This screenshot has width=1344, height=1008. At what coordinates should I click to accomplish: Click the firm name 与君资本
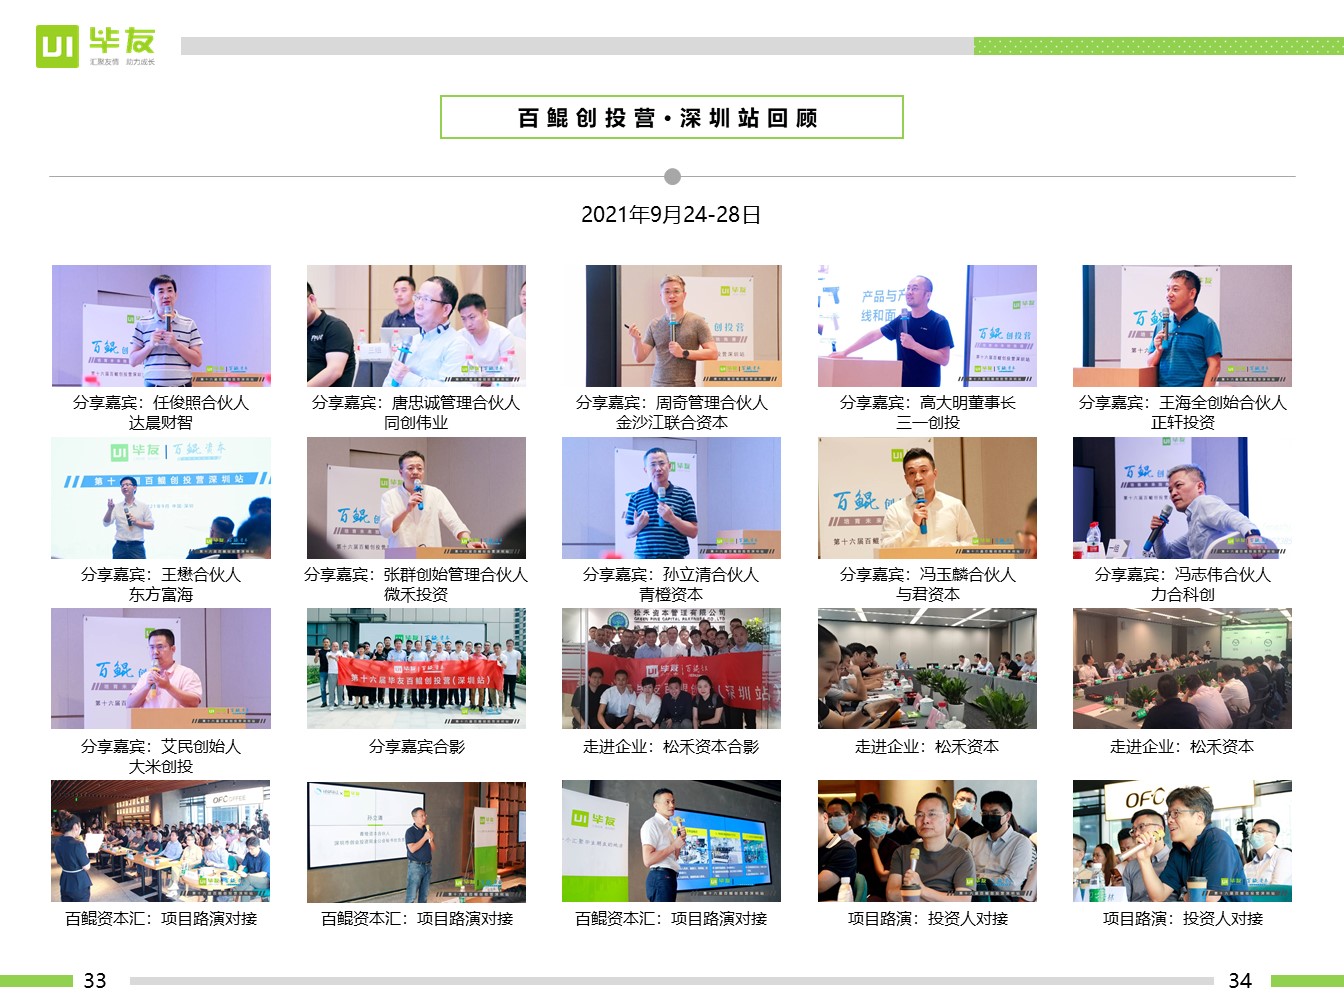coord(927,595)
